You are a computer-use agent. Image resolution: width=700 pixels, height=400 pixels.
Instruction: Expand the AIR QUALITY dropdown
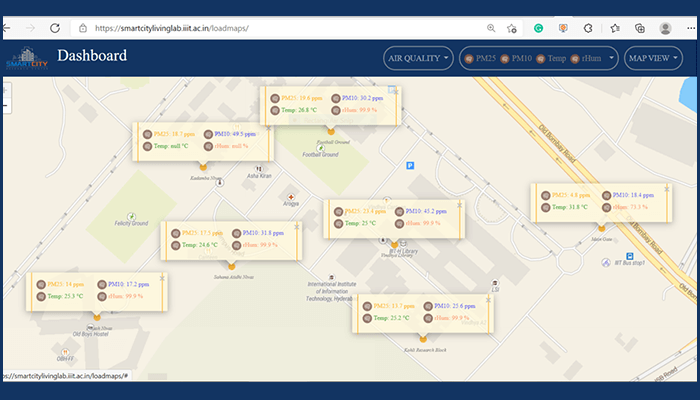point(418,59)
